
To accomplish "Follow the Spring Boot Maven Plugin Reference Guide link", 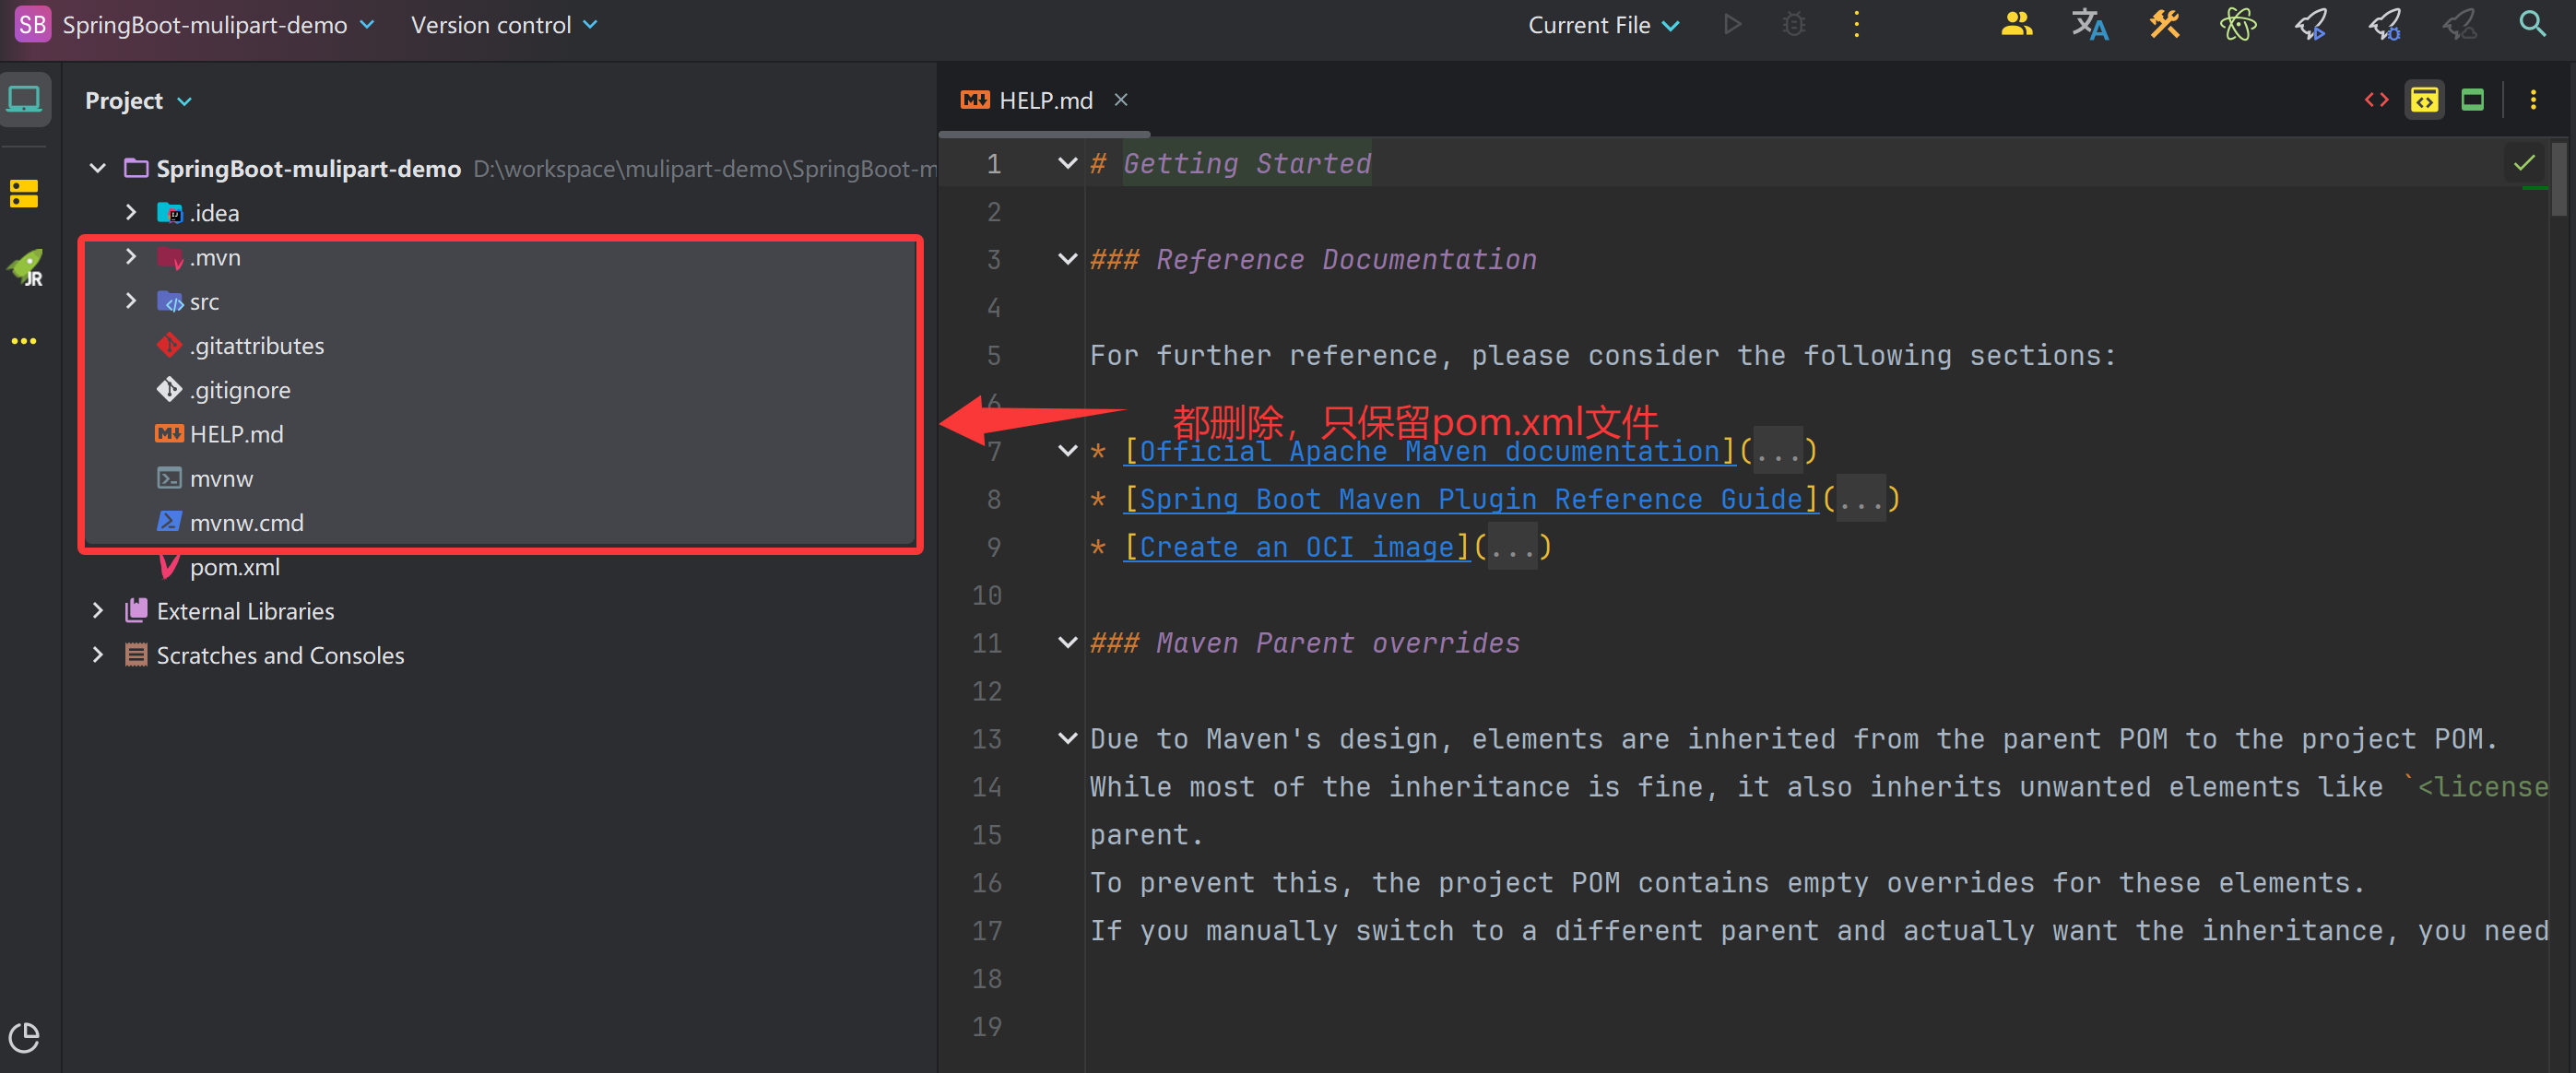I will click(1470, 498).
